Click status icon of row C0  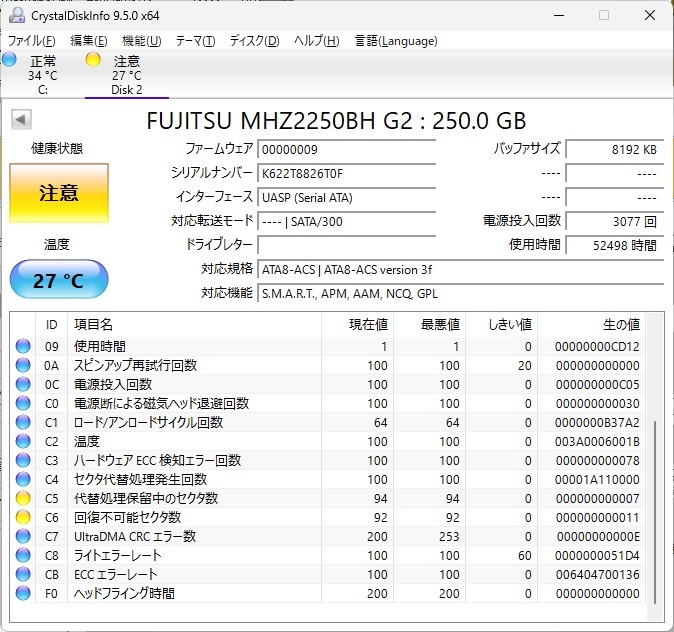23,403
